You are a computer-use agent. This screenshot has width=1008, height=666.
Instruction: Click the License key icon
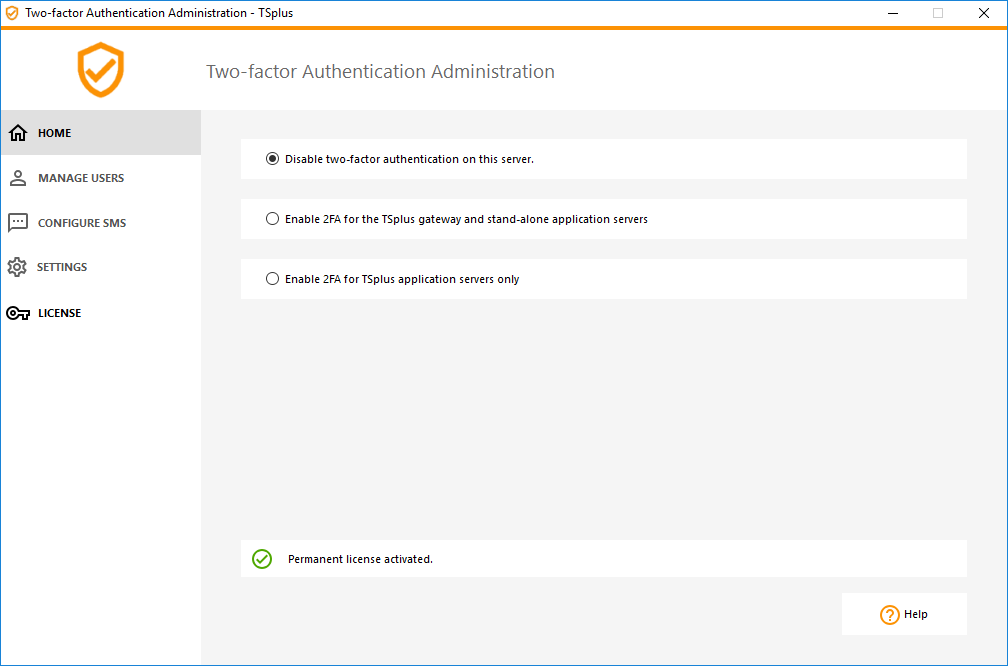pos(18,312)
